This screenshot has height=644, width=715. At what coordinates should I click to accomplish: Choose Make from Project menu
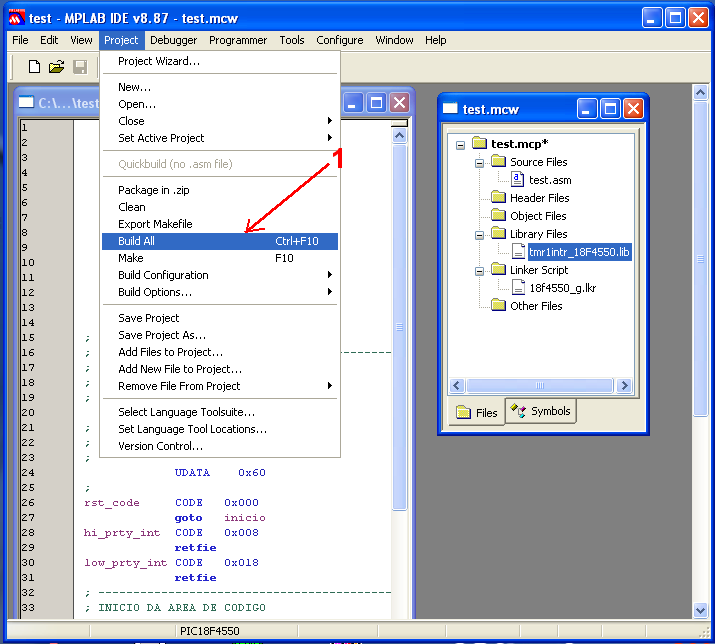220,258
